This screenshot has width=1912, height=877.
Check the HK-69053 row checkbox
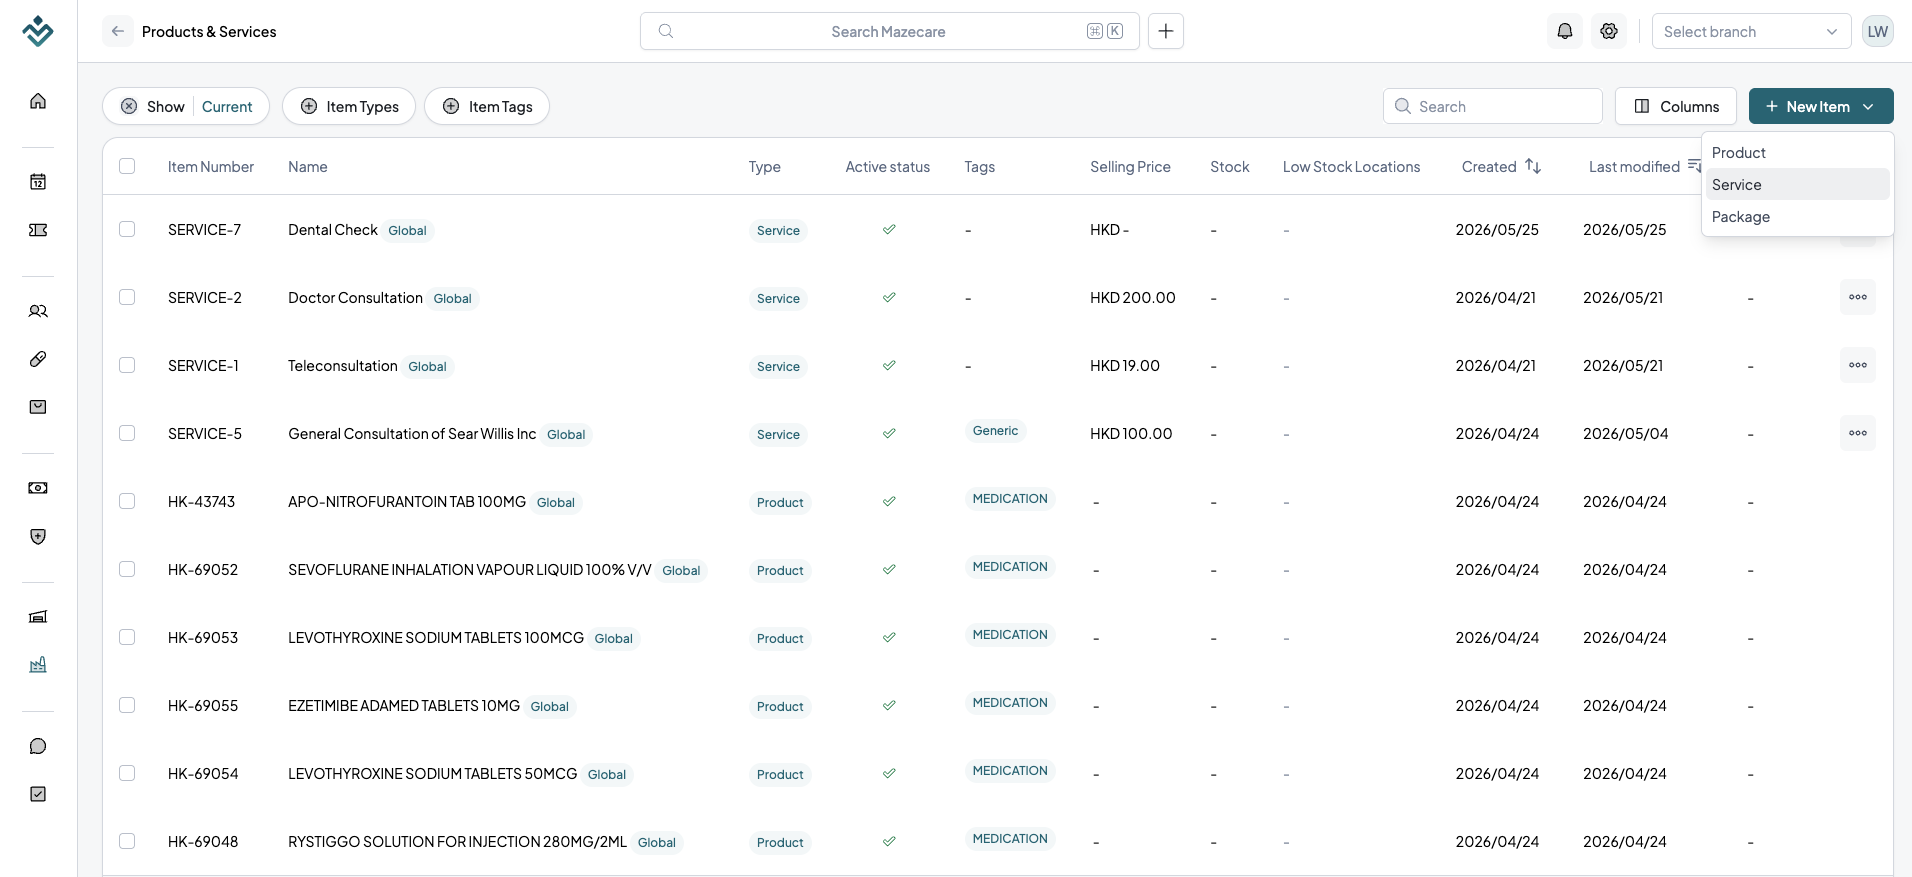[x=127, y=637]
